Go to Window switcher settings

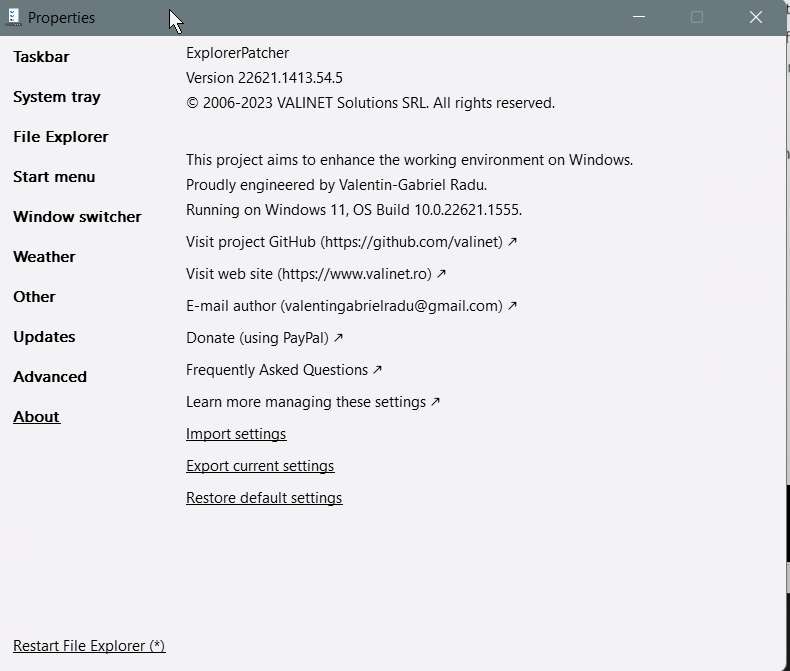click(x=77, y=217)
